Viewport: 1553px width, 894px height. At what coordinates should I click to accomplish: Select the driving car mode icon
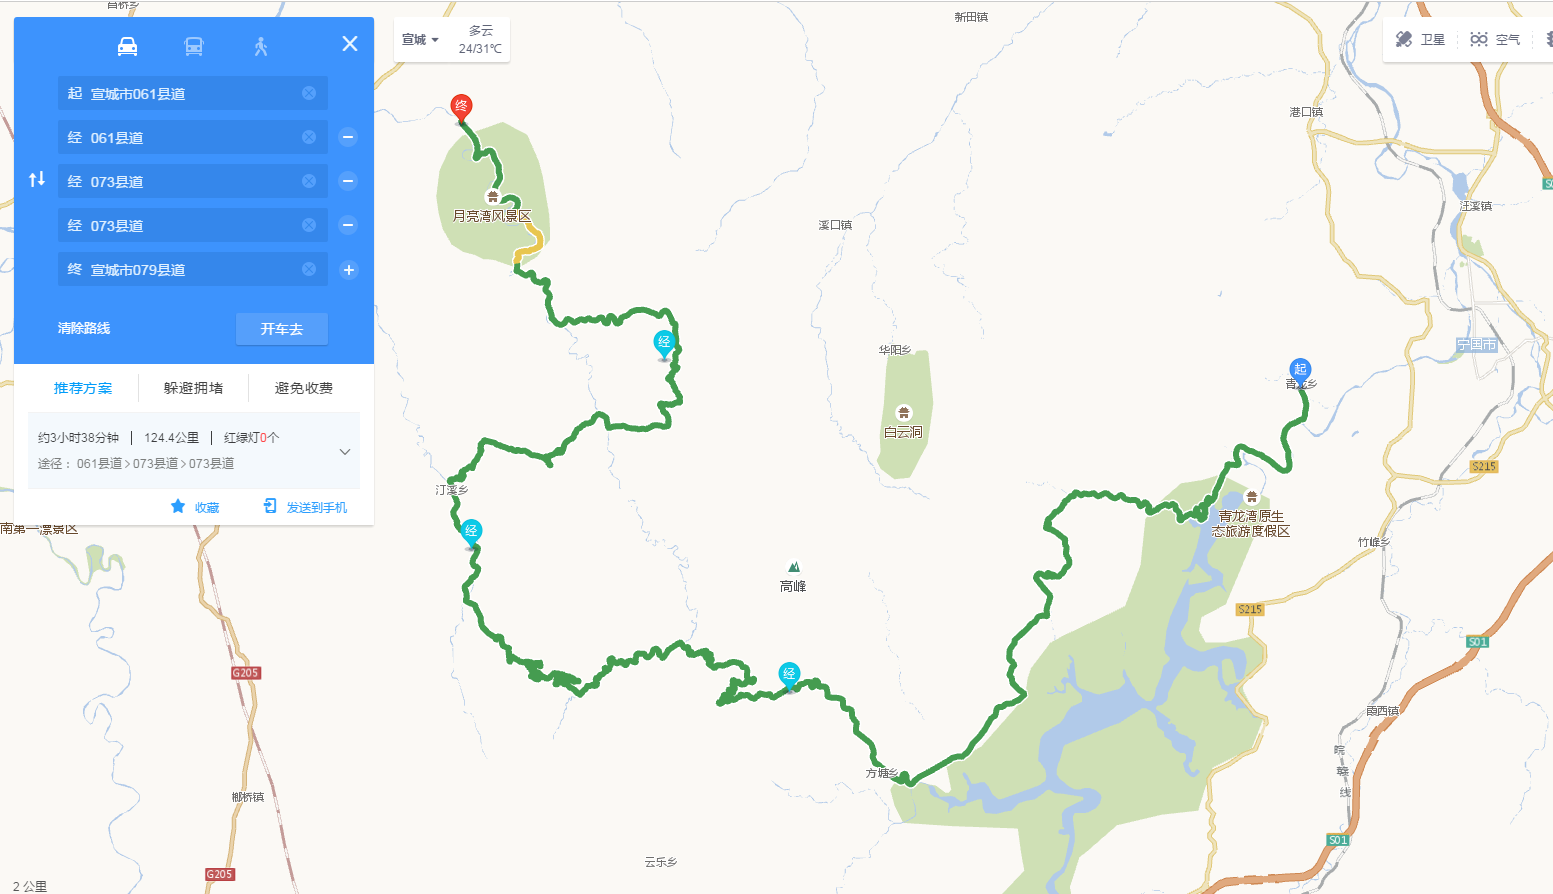(128, 46)
